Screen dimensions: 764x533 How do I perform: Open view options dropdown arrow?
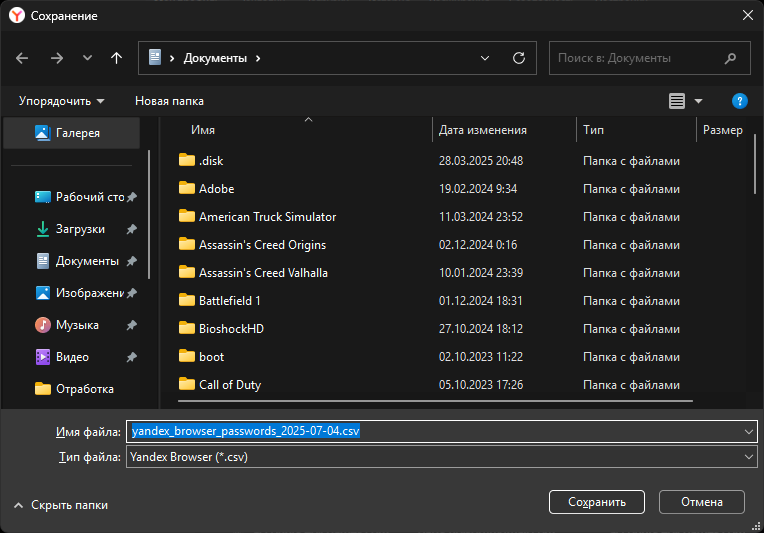(698, 101)
